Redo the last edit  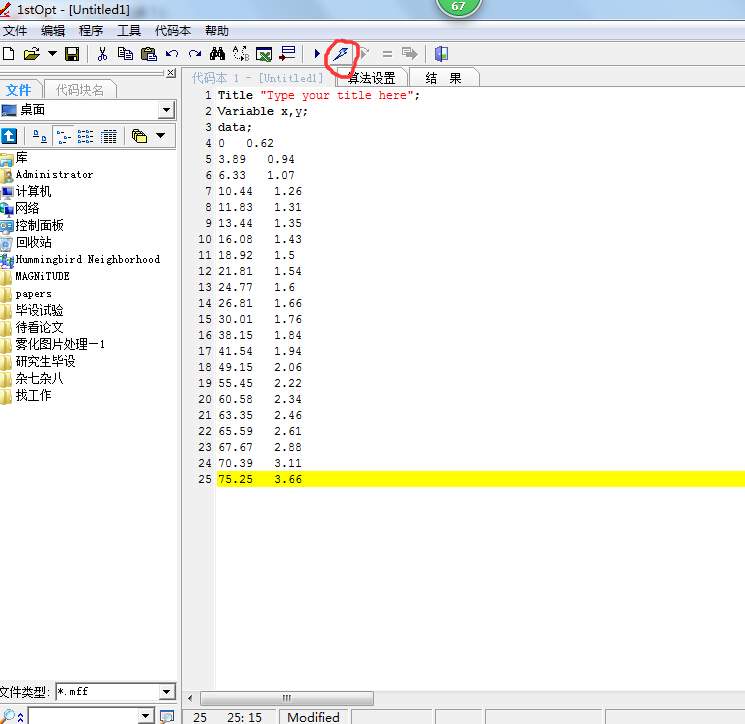[195, 54]
